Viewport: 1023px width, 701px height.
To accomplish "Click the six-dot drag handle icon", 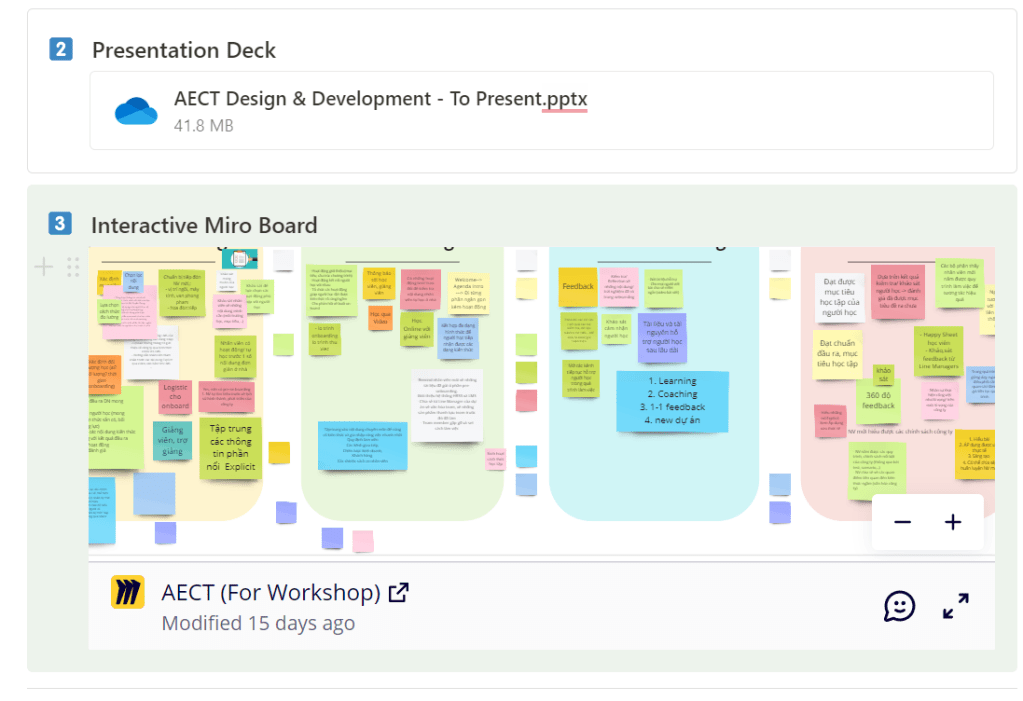I will (73, 266).
